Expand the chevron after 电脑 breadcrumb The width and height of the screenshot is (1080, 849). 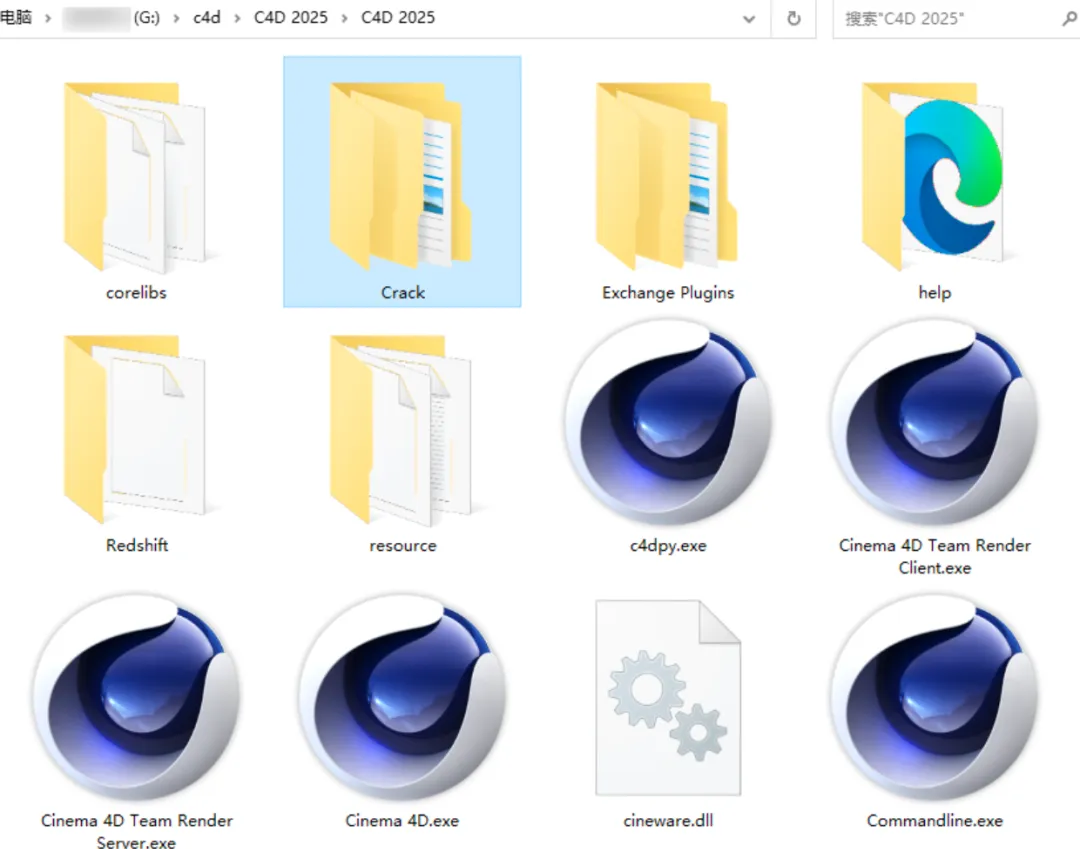click(48, 18)
